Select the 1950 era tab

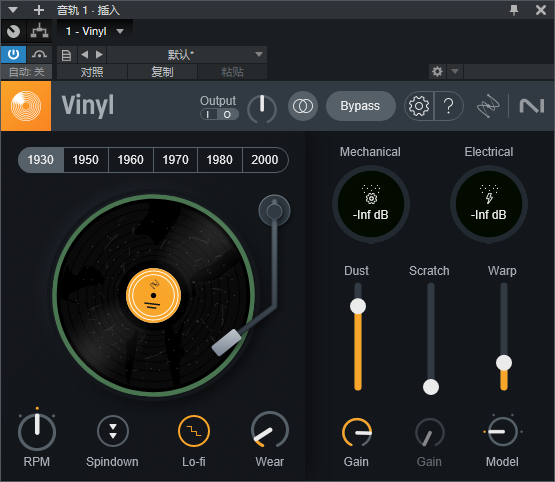tap(86, 160)
